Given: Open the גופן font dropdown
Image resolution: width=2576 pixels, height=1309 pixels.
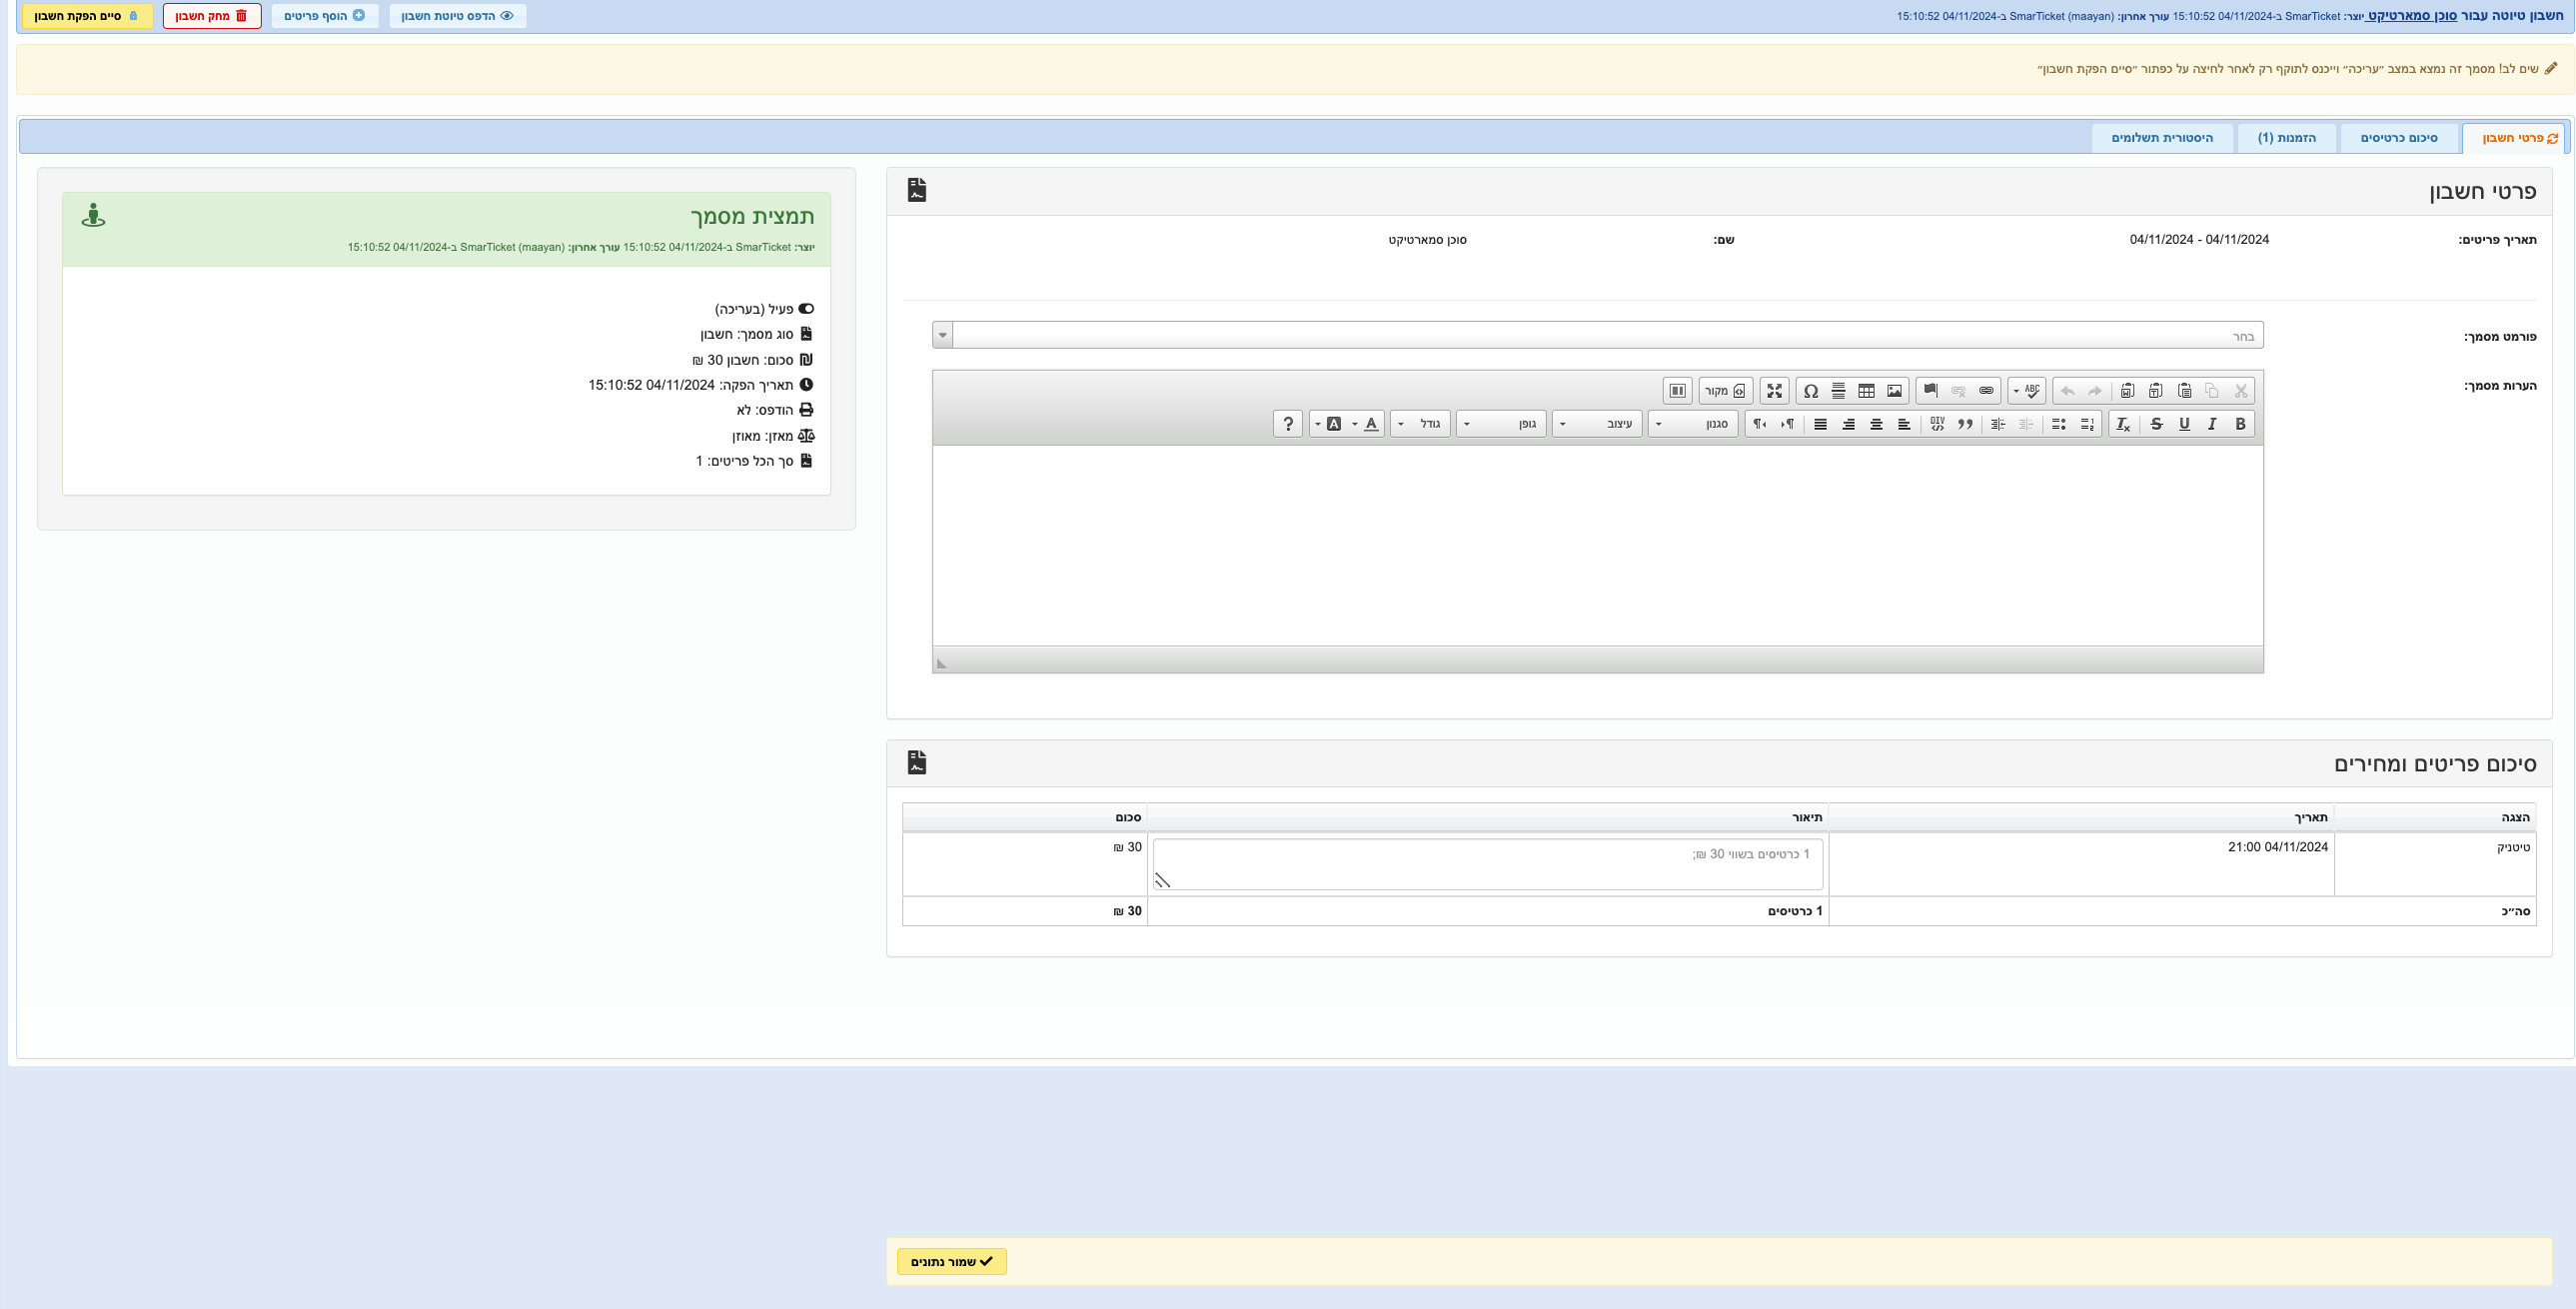Looking at the screenshot, I should [1502, 424].
